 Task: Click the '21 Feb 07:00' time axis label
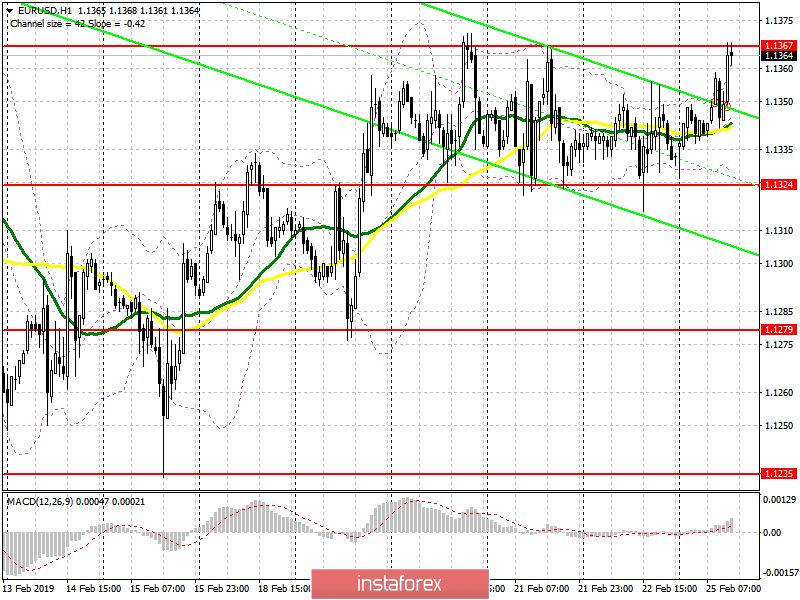point(541,588)
